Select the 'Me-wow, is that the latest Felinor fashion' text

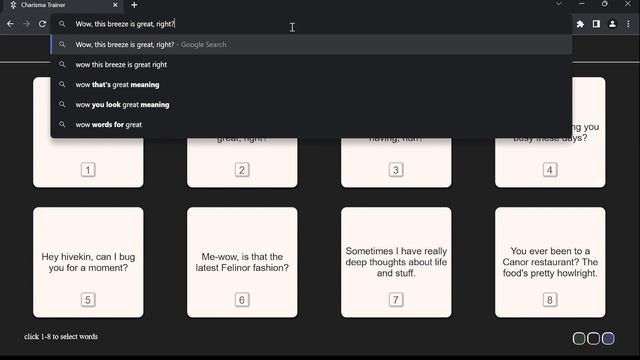(242, 262)
